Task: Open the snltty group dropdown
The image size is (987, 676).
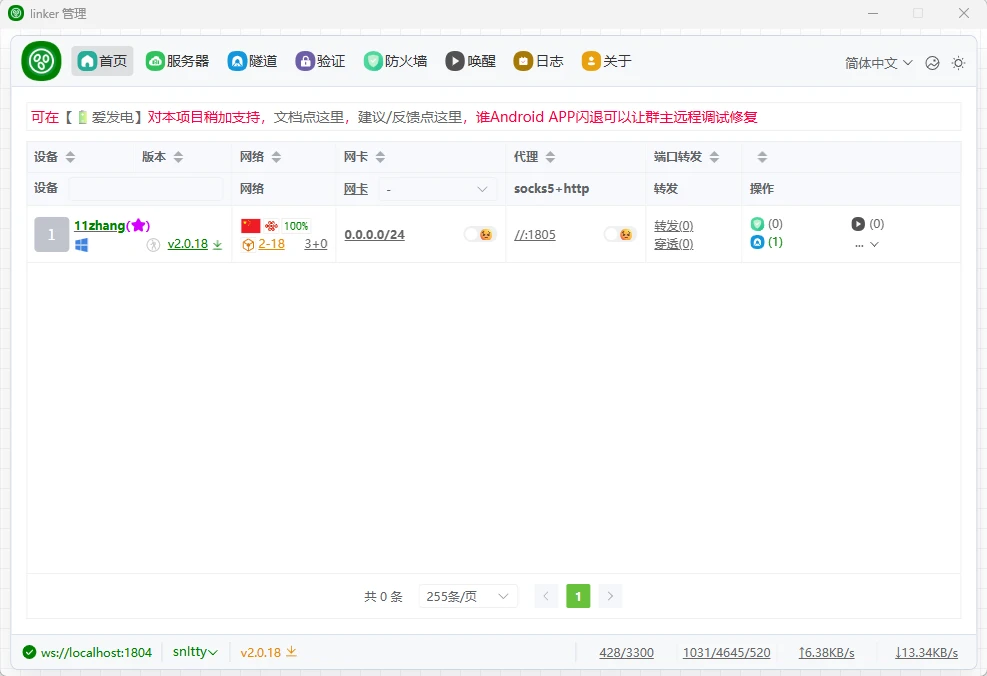Action: [195, 652]
